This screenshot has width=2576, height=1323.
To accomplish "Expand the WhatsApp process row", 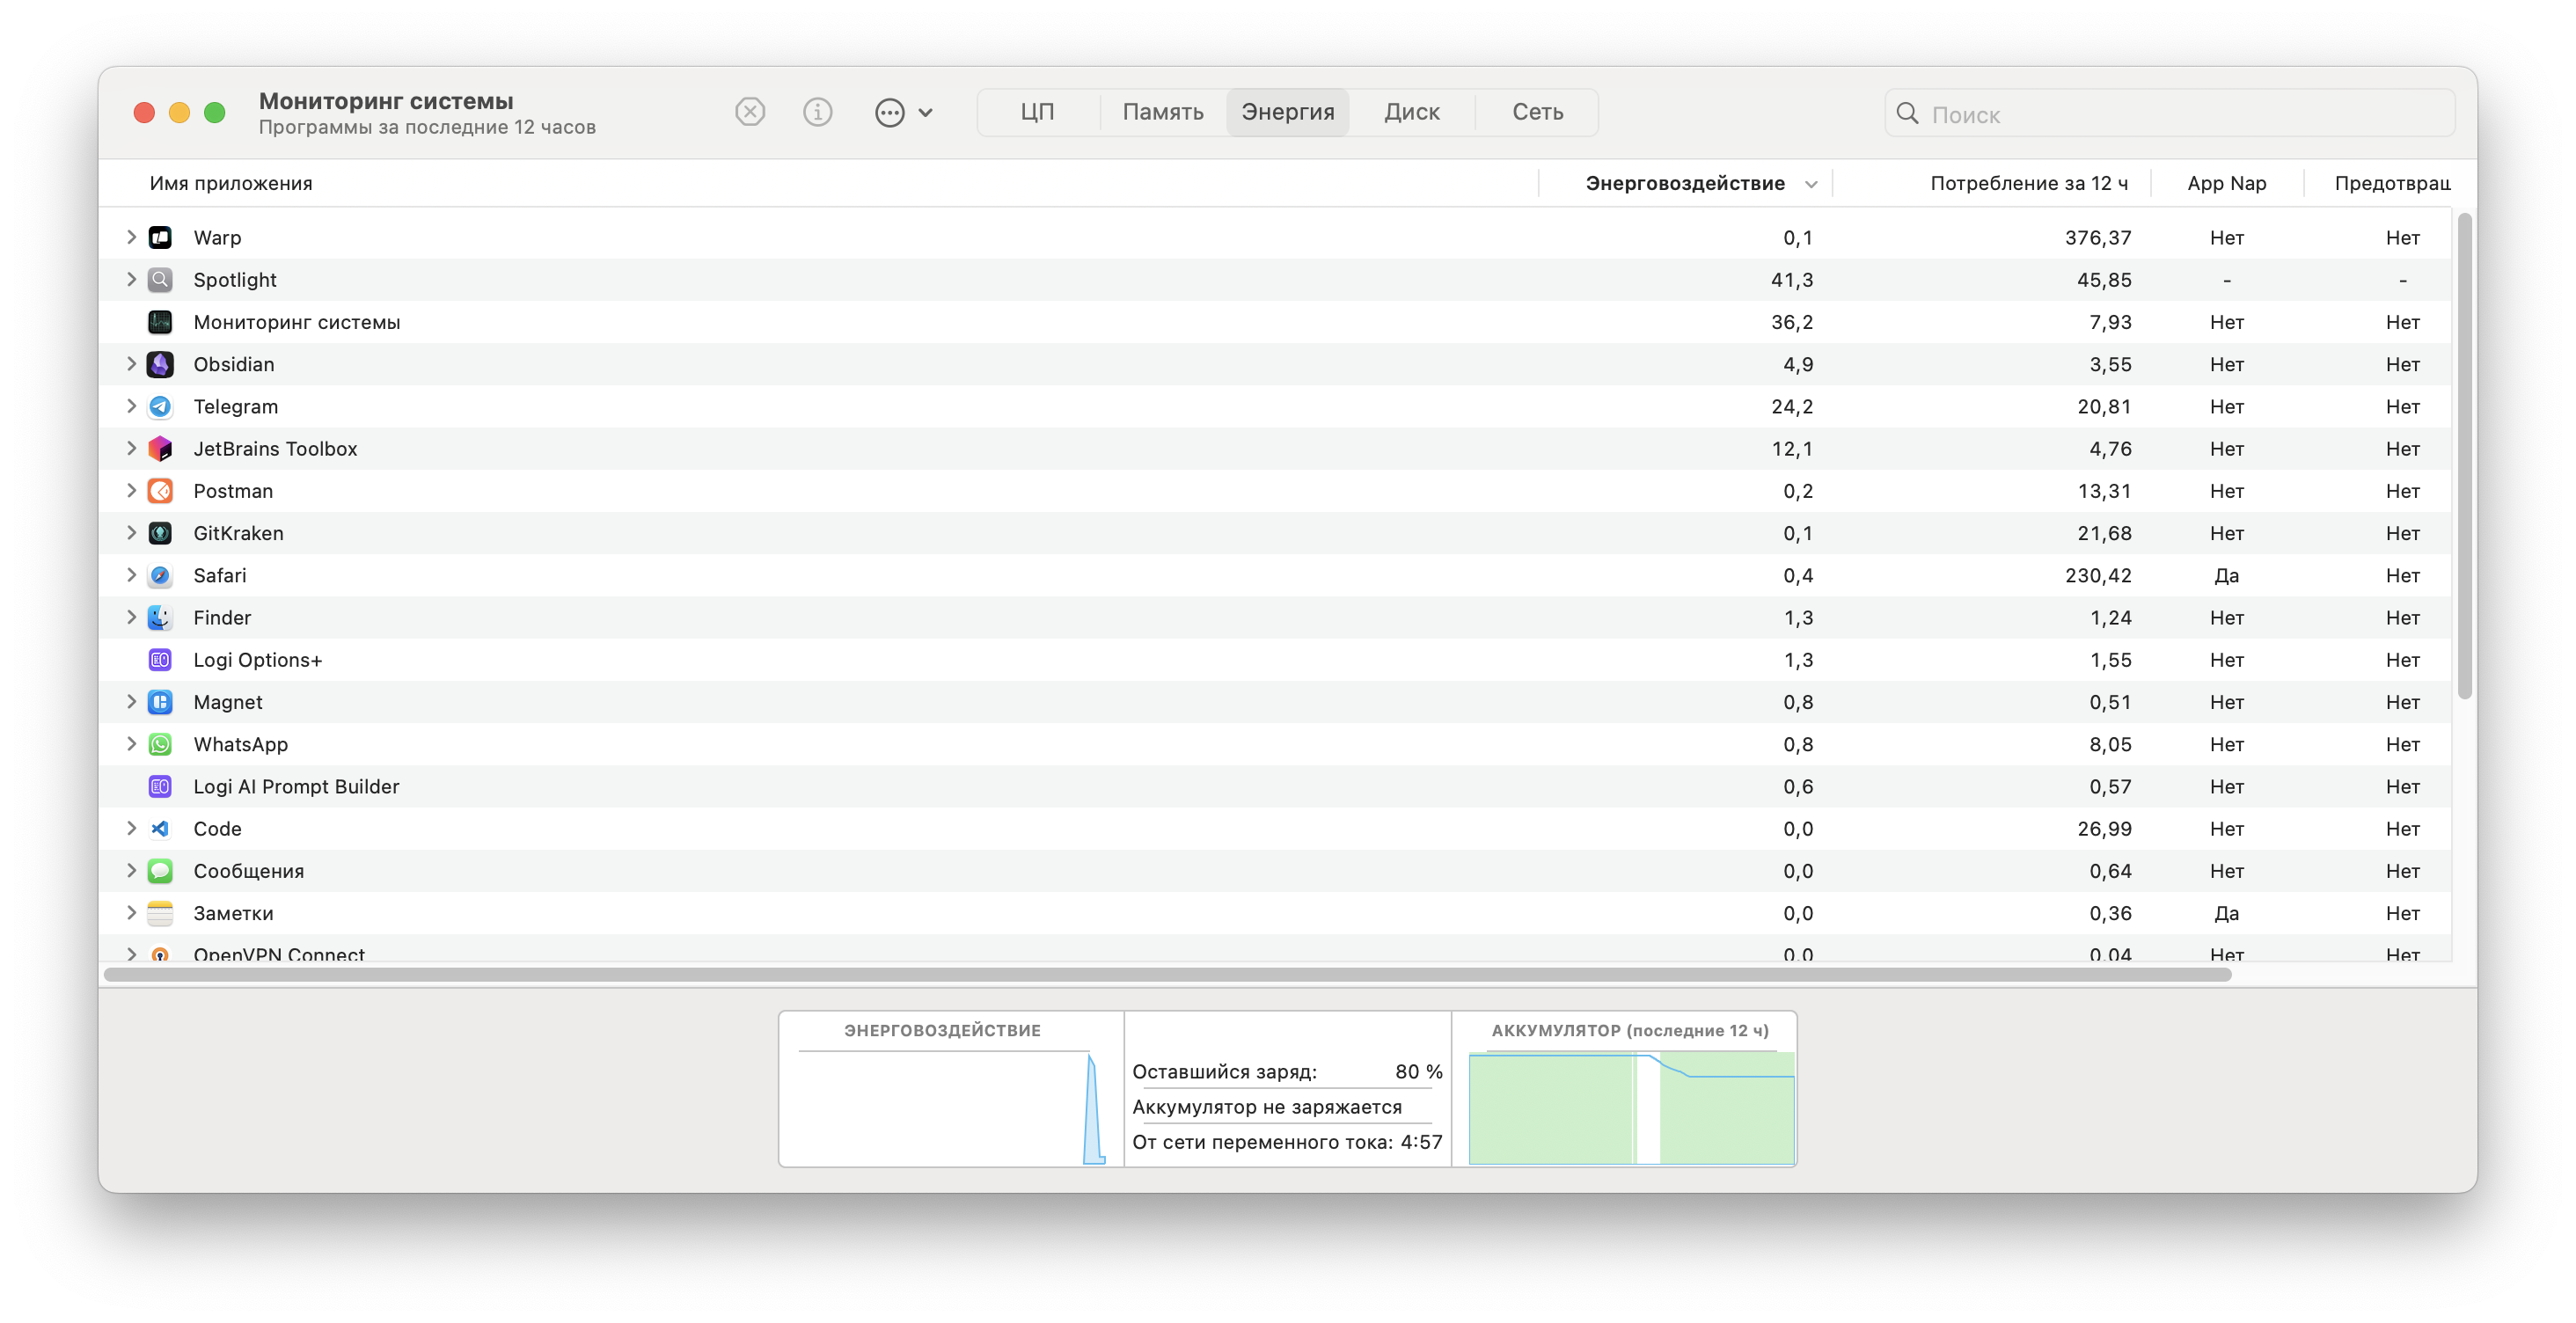I will click(131, 744).
